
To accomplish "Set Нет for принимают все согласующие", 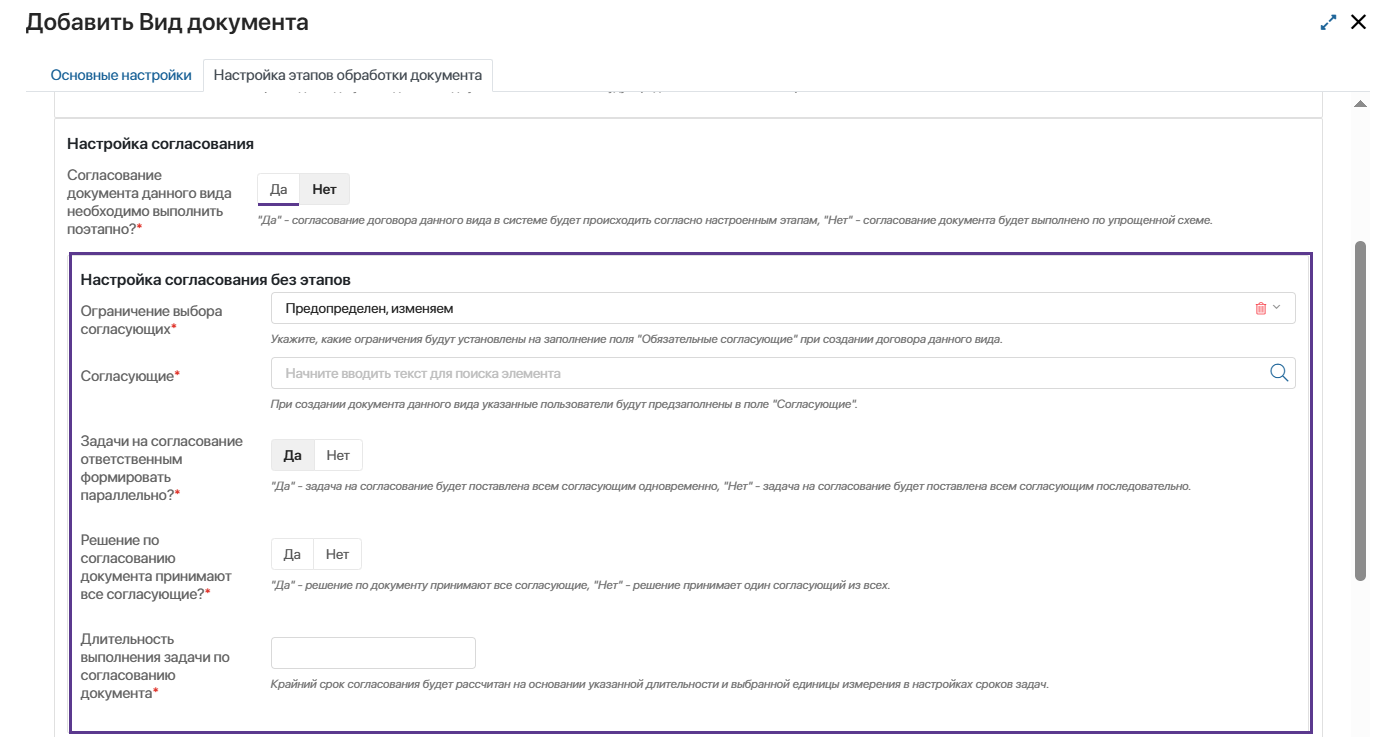I will (337, 554).
